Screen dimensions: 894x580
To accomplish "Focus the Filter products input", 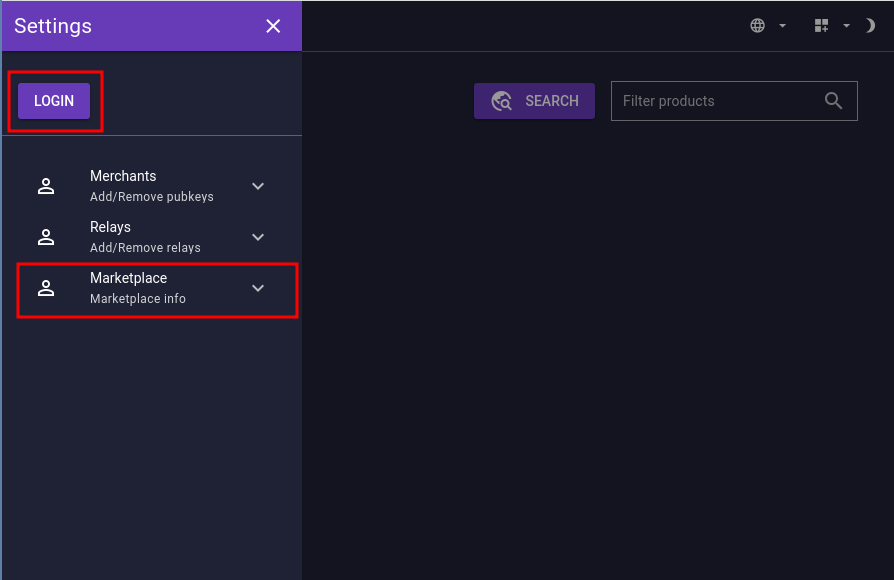I will [715, 101].
